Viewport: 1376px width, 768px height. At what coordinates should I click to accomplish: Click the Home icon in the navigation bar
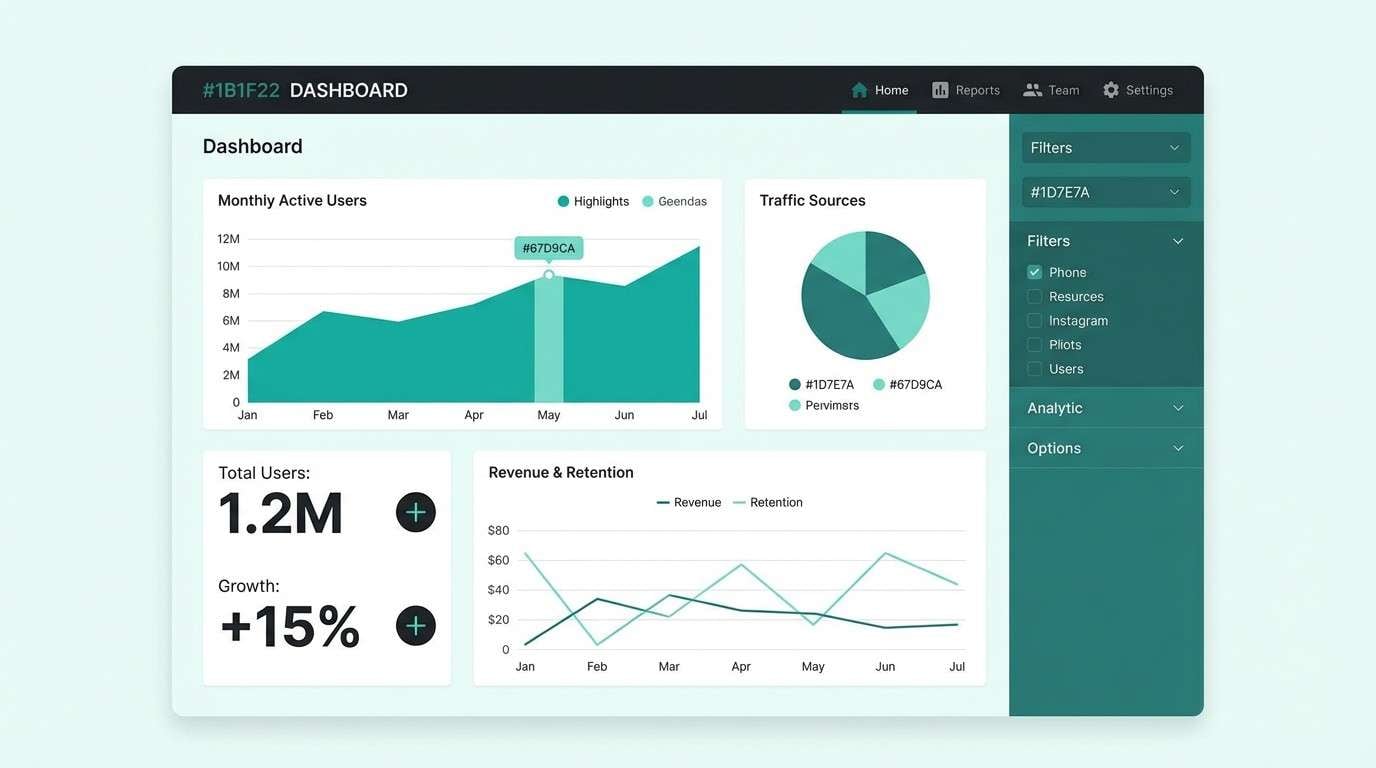858,89
